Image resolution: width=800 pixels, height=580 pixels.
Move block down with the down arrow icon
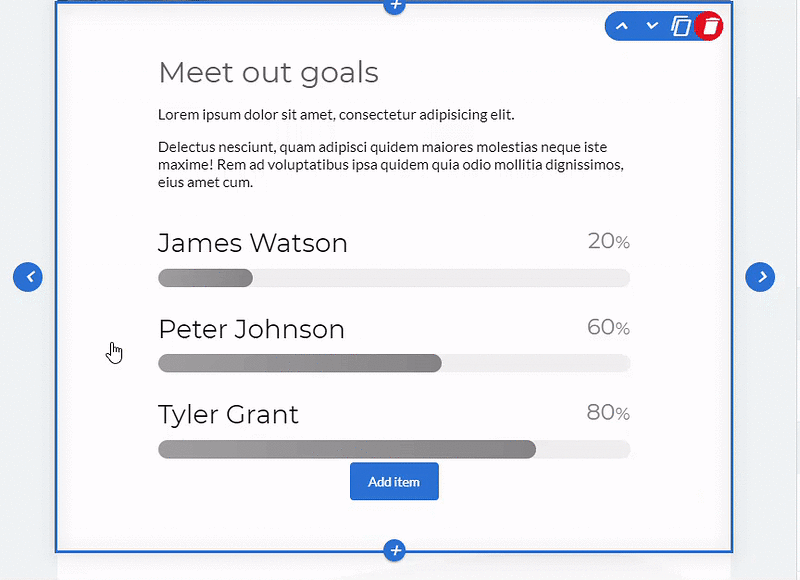pyautogui.click(x=652, y=26)
